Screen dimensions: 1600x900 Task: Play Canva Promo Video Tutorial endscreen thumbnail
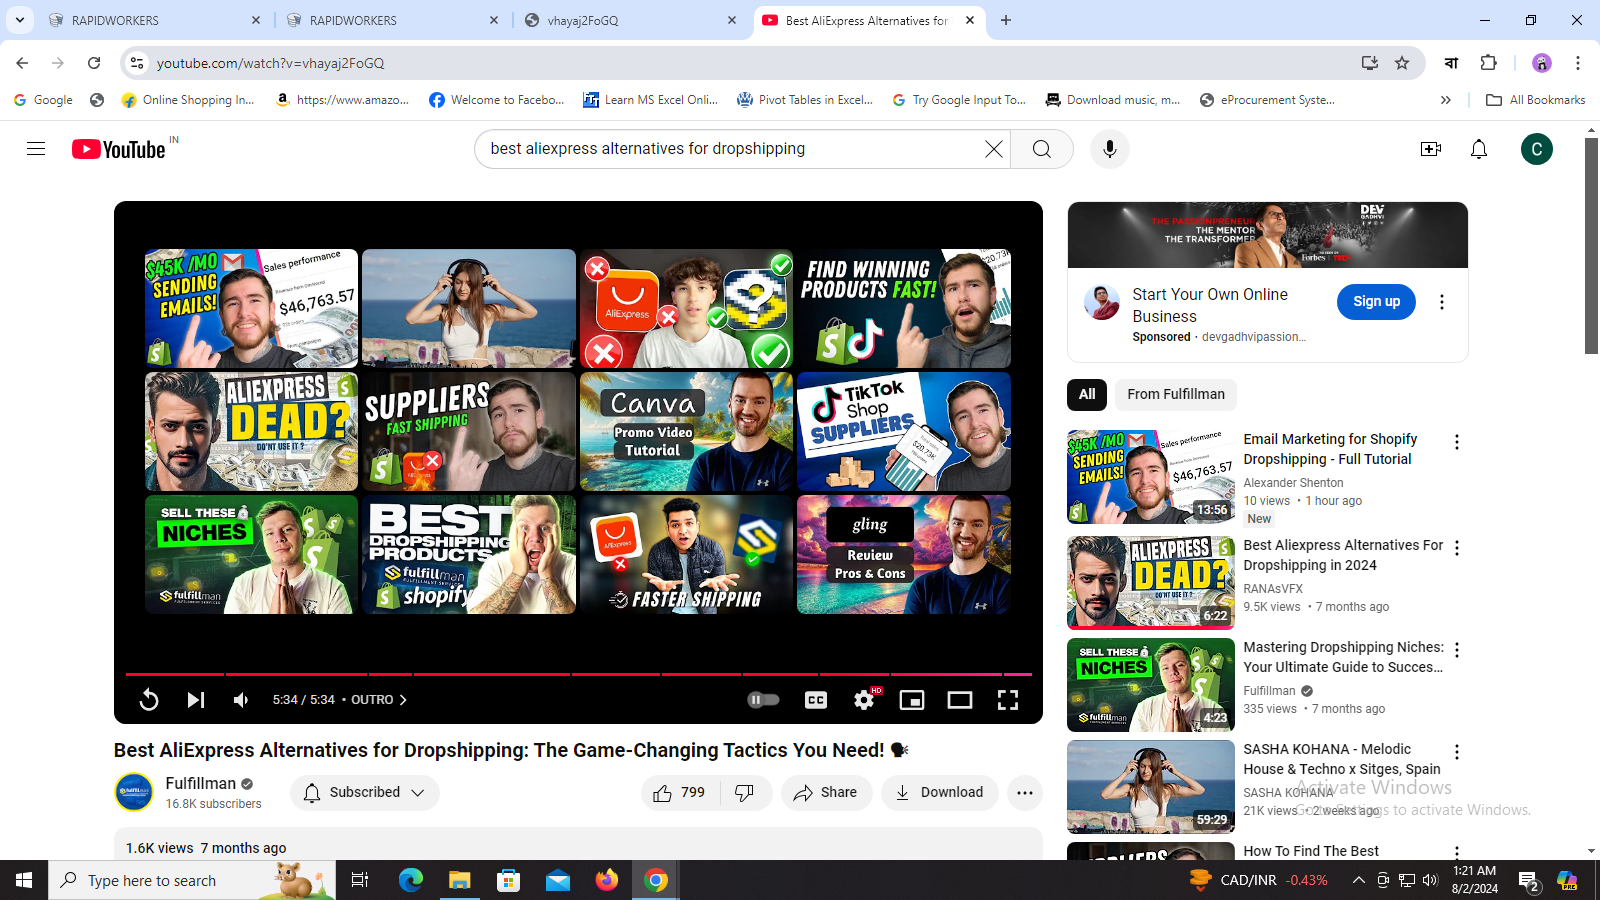click(686, 431)
